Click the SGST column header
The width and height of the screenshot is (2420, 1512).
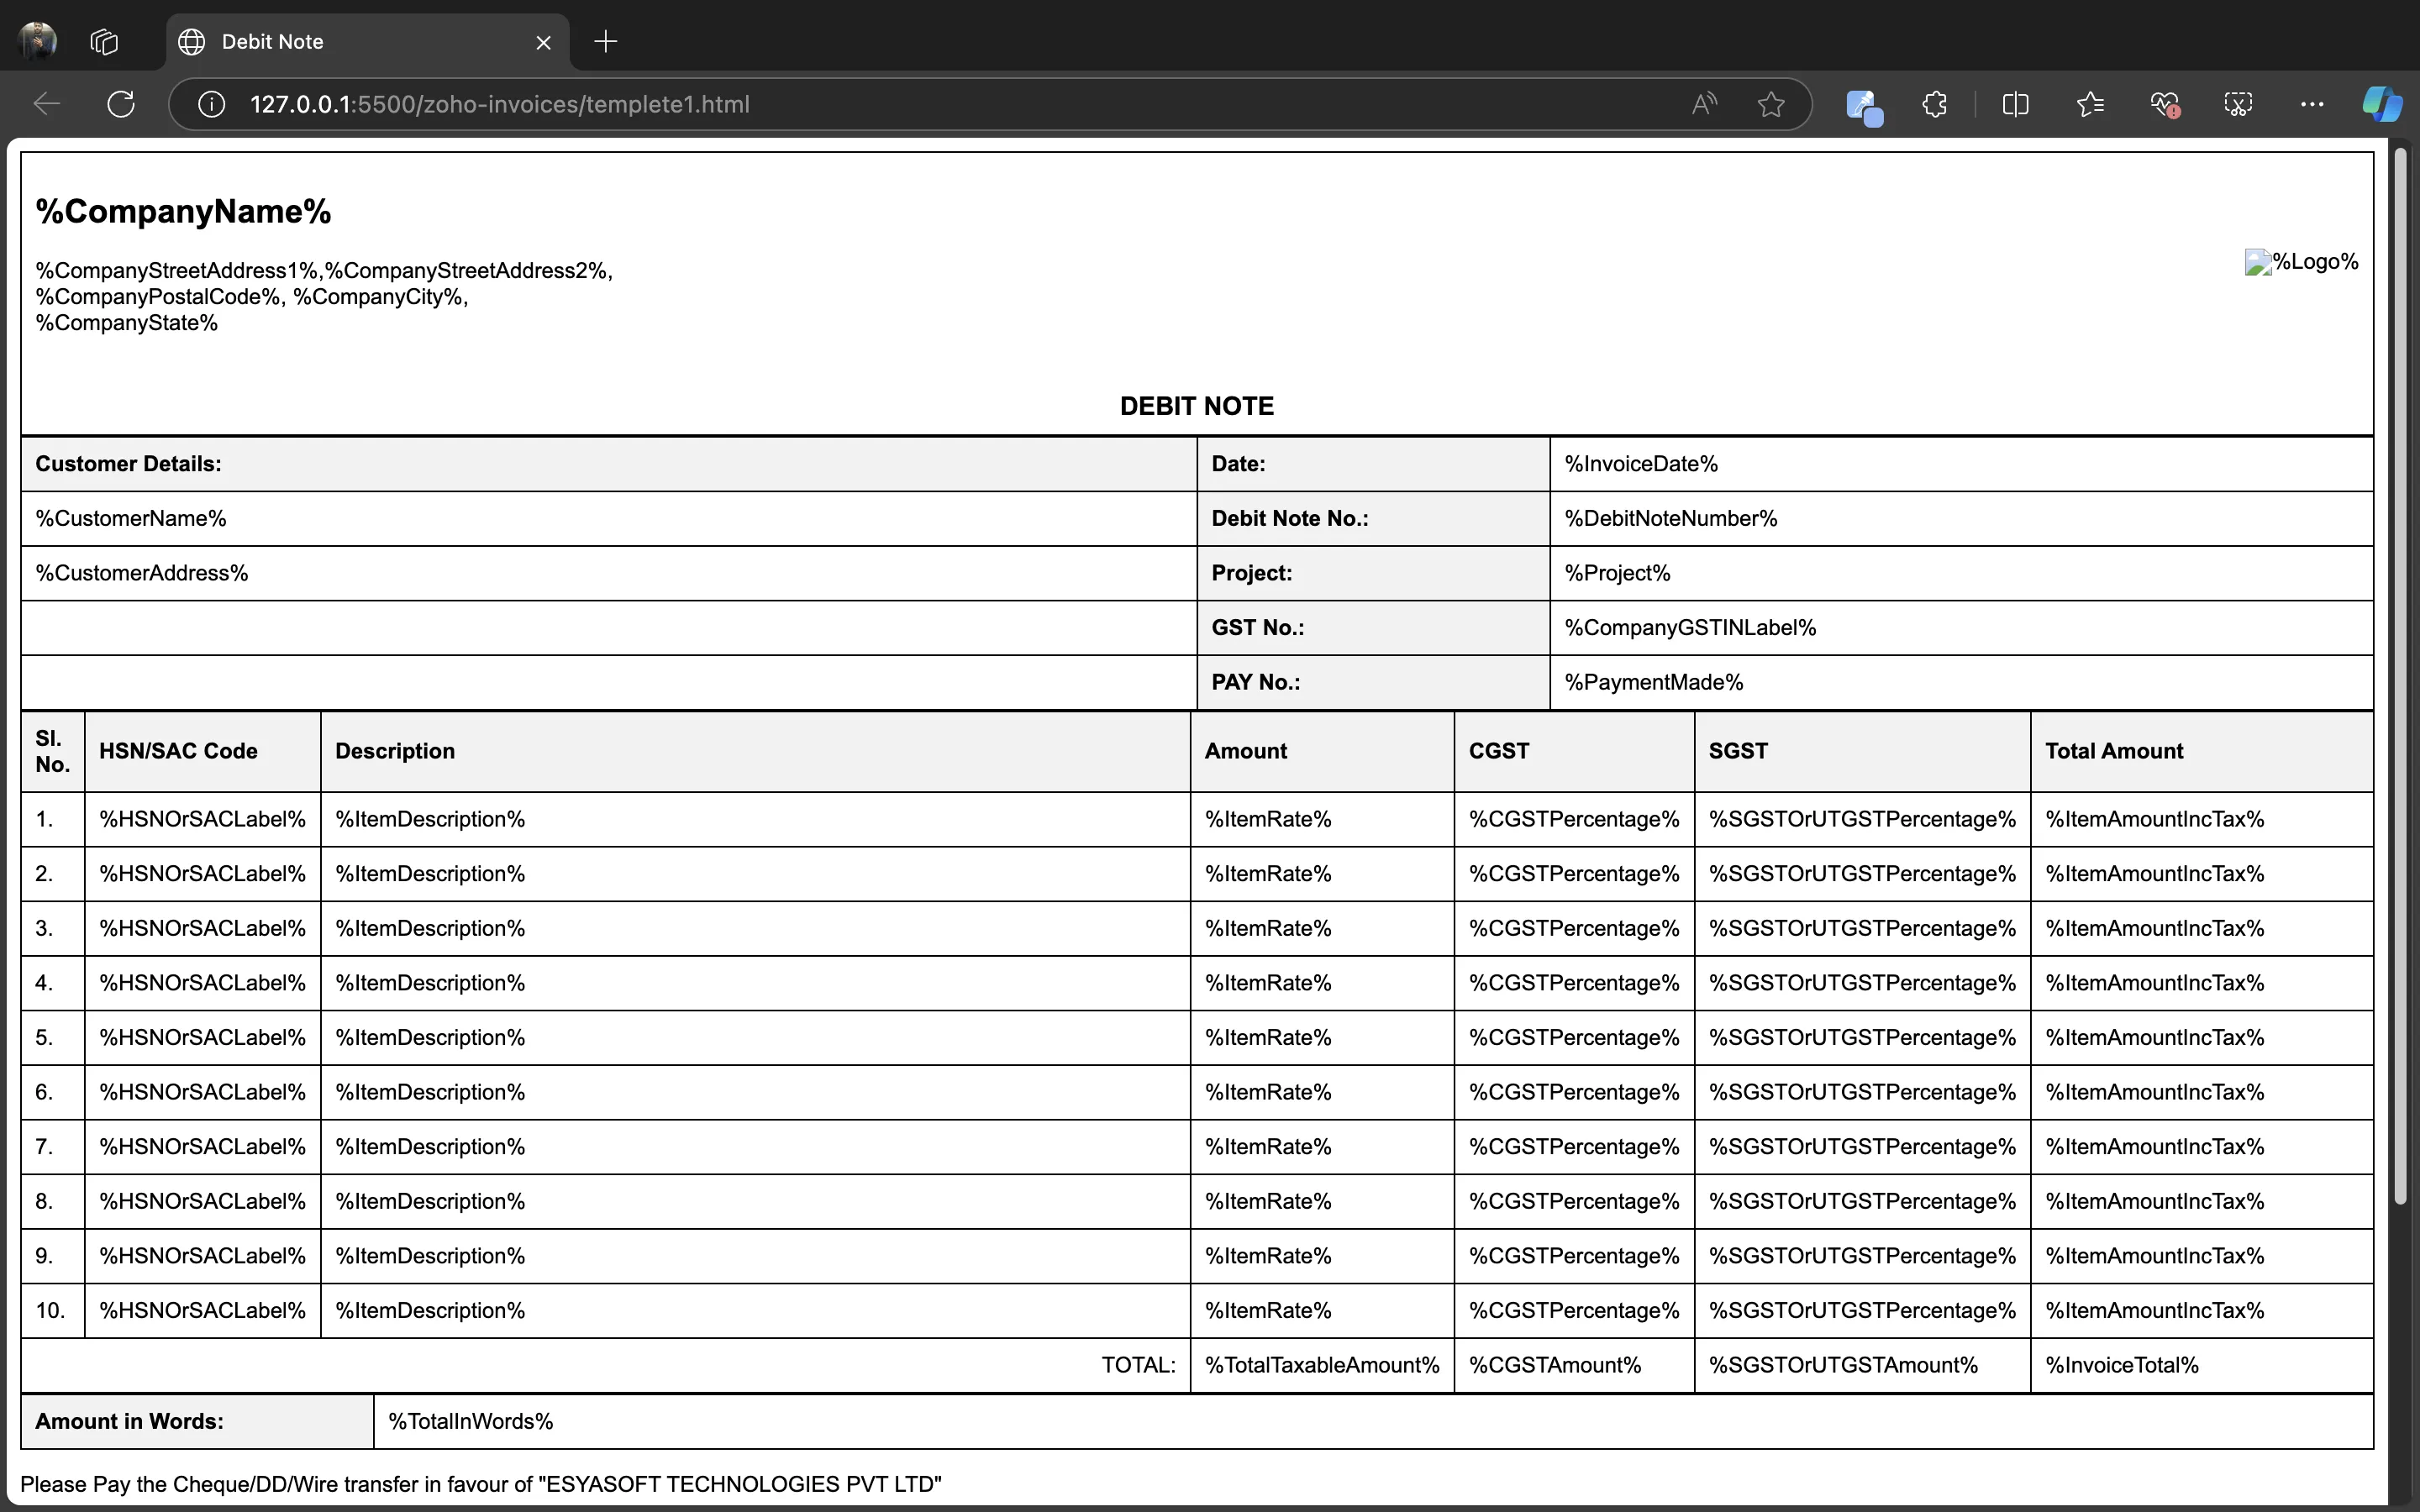pyautogui.click(x=1862, y=751)
